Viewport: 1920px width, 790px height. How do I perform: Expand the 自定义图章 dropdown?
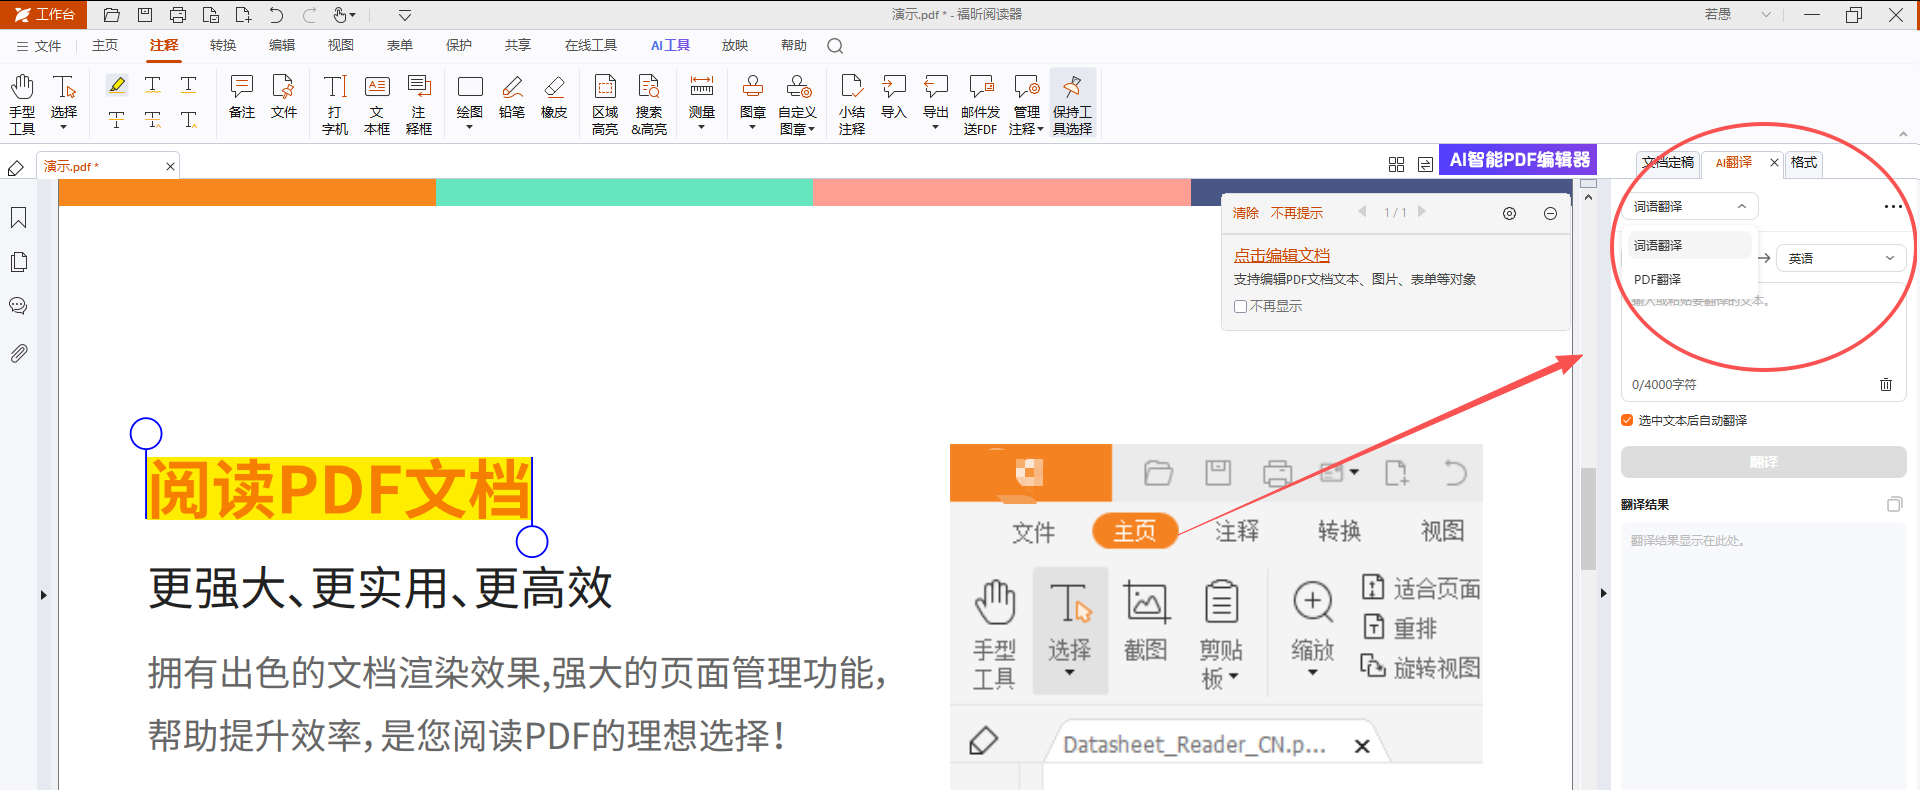(x=811, y=129)
